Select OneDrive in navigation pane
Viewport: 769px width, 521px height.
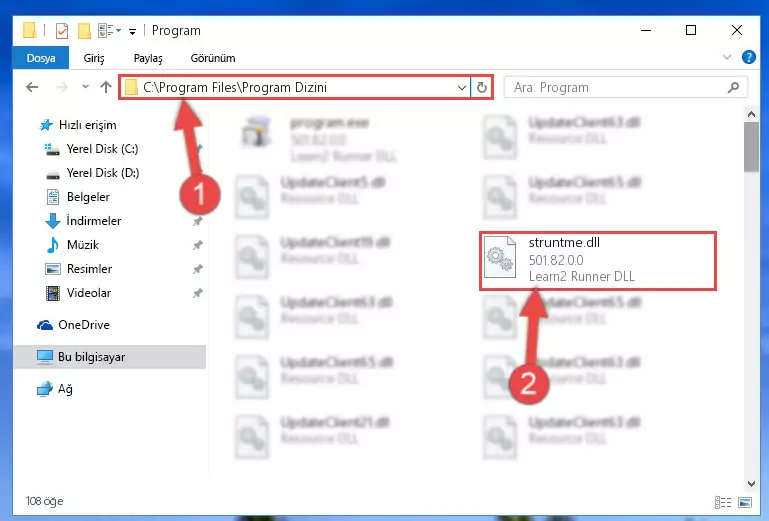point(83,325)
